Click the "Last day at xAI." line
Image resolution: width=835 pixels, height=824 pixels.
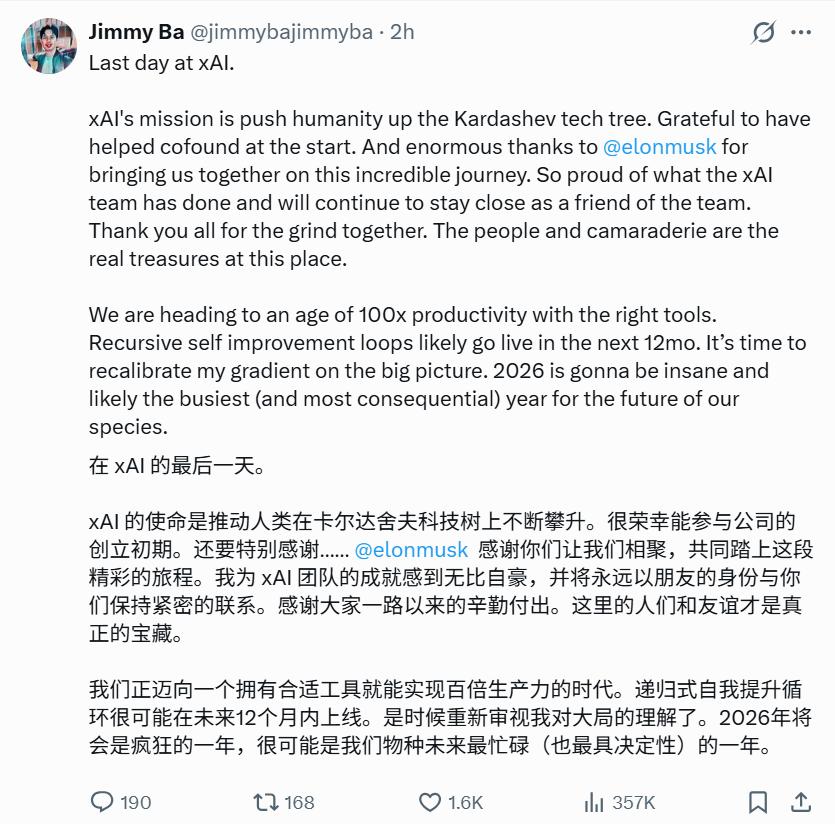161,62
